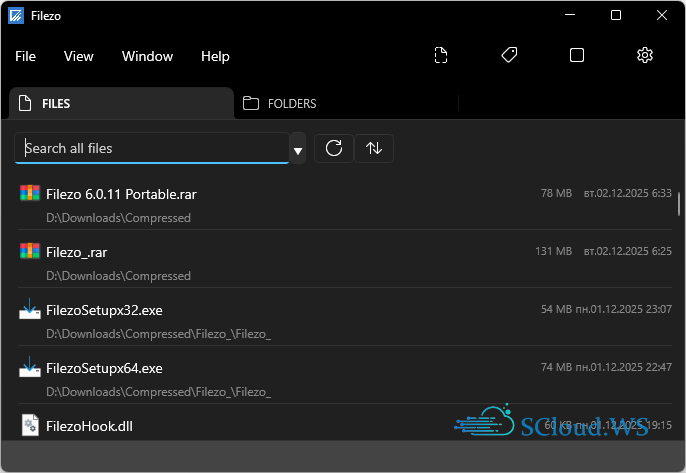The image size is (686, 473).
Task: Open the Help menu
Action: pyautogui.click(x=215, y=56)
